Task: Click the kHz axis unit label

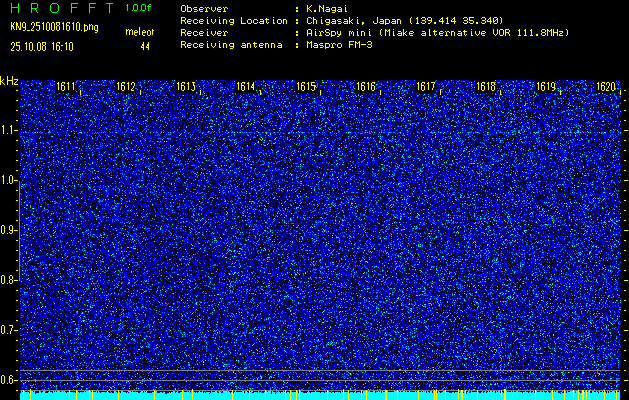Action: point(9,81)
